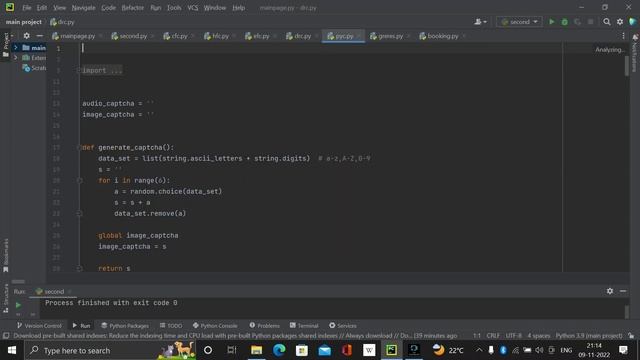Open Mail app from taskbar
This screenshot has height=360, width=640.
click(x=324, y=350)
